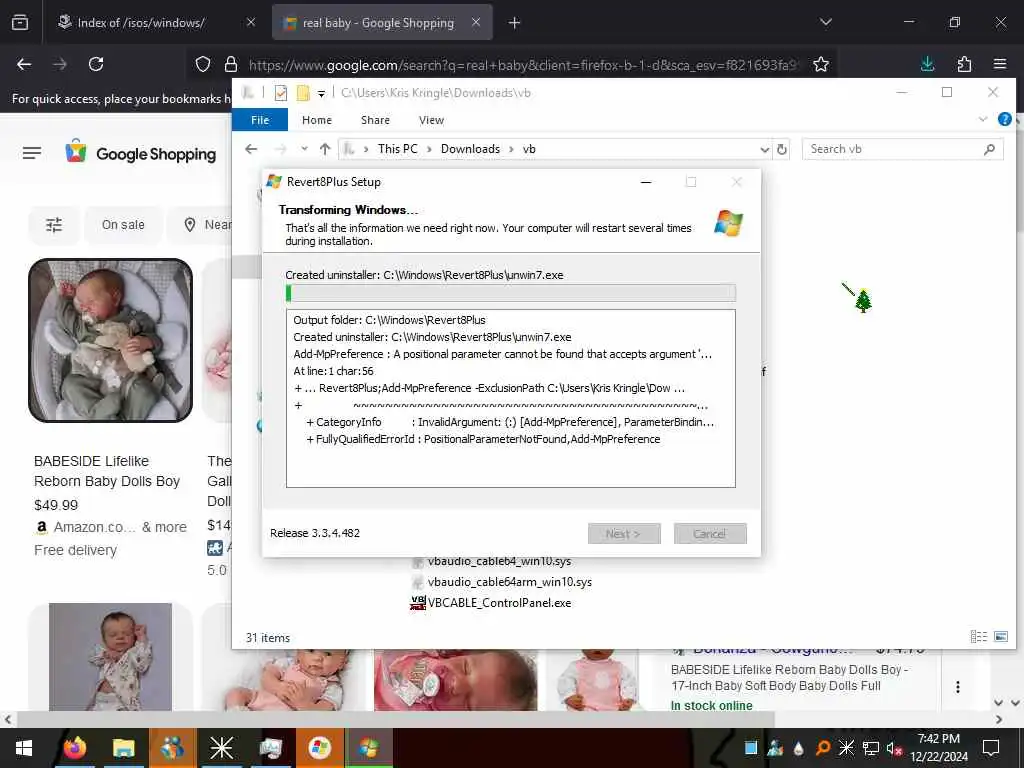Open the BABESIDE reborn baby doll product image
Screen dimensions: 1024x768
pyautogui.click(x=110, y=340)
